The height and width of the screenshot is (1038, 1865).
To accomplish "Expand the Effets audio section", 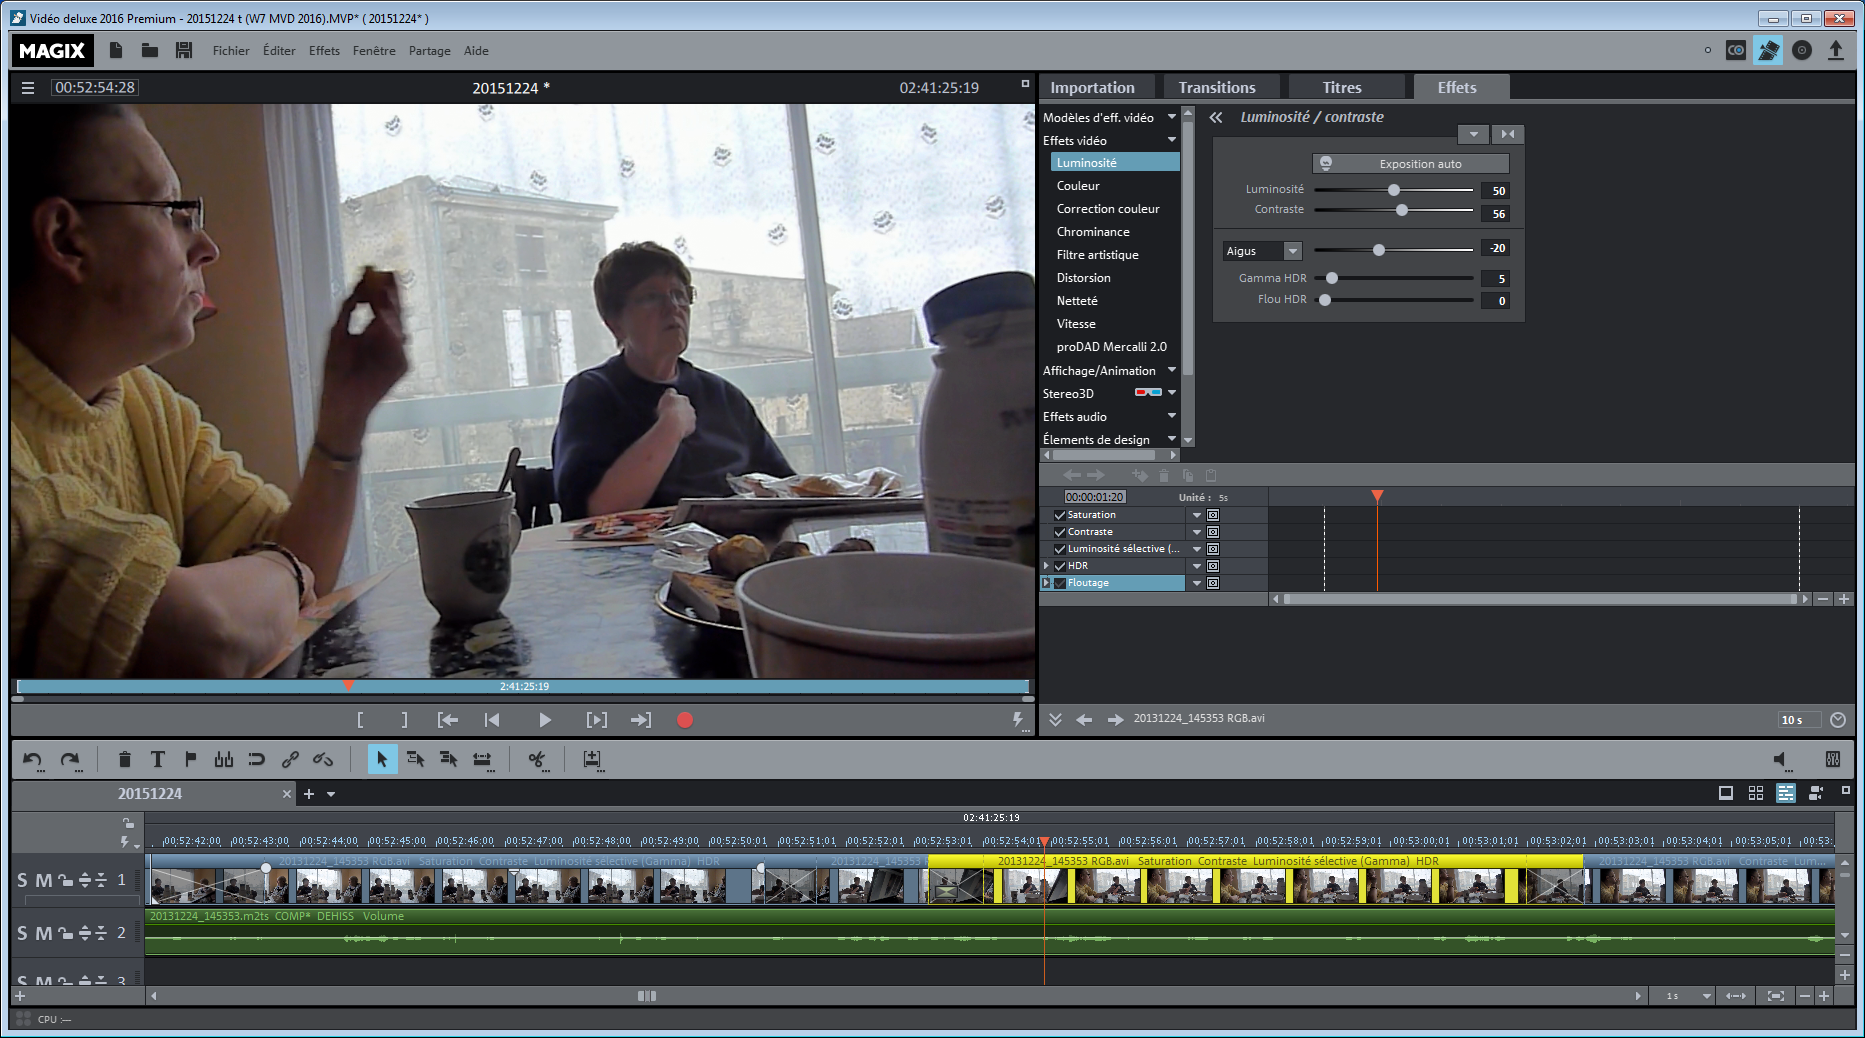I will pyautogui.click(x=1172, y=416).
